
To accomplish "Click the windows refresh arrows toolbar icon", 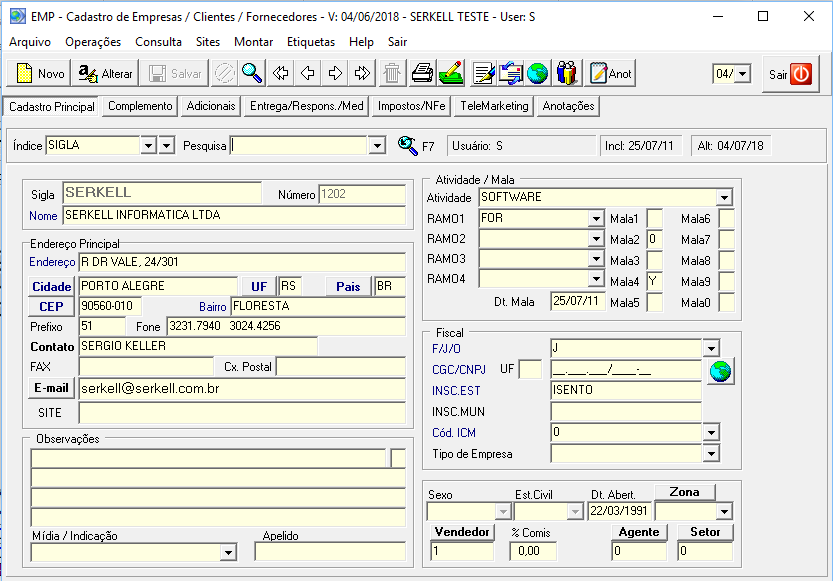I will coord(511,73).
